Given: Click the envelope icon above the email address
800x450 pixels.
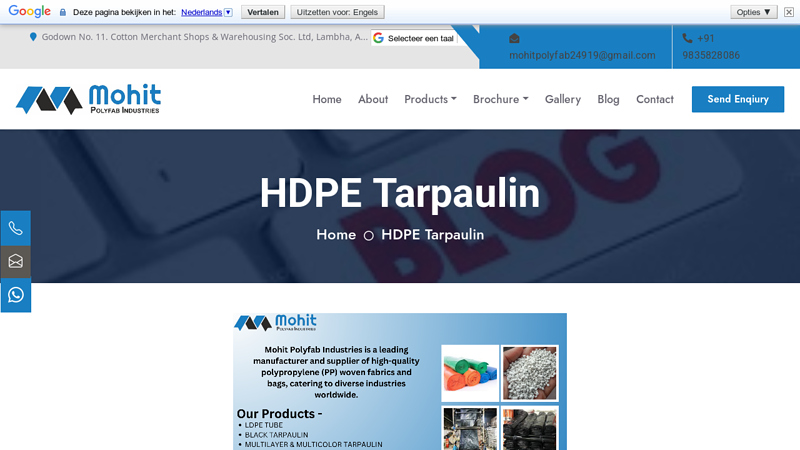Looking at the screenshot, I should (514, 38).
